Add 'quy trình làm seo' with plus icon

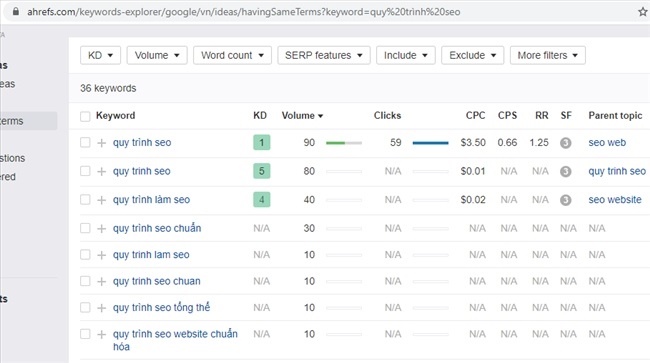(102, 200)
